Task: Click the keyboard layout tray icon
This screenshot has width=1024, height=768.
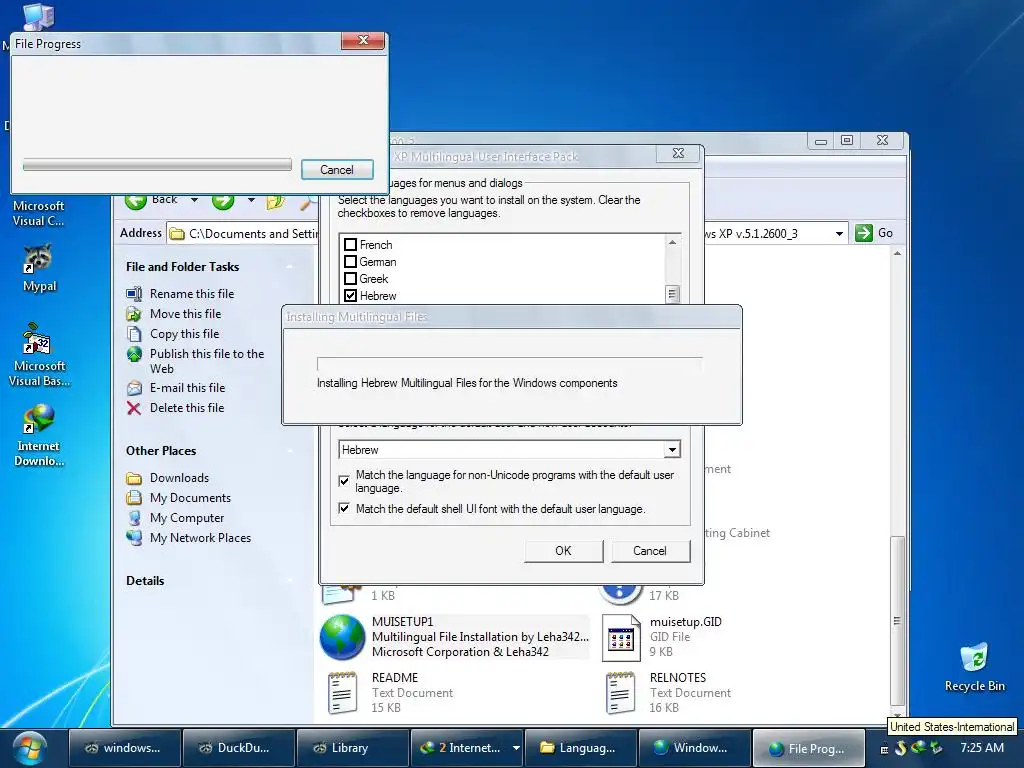Action: pos(884,749)
